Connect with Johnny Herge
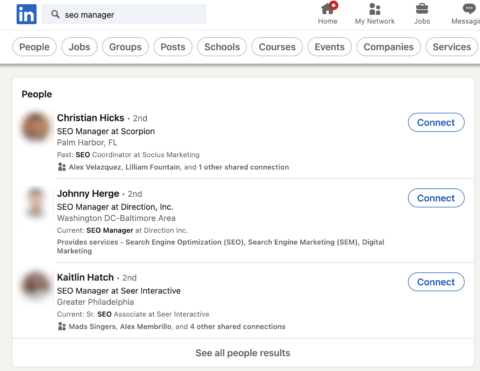Viewport: 480px width, 371px height. point(436,198)
